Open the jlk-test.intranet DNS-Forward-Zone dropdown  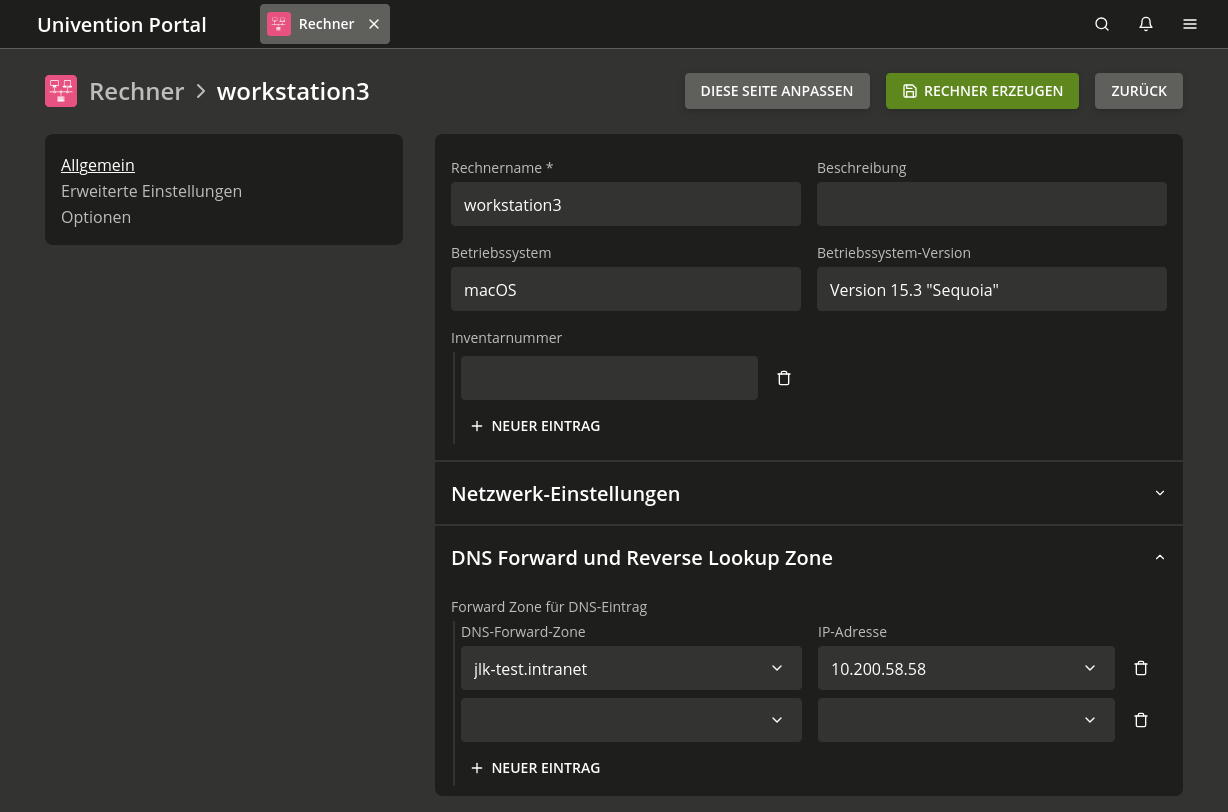pyautogui.click(x=776, y=668)
